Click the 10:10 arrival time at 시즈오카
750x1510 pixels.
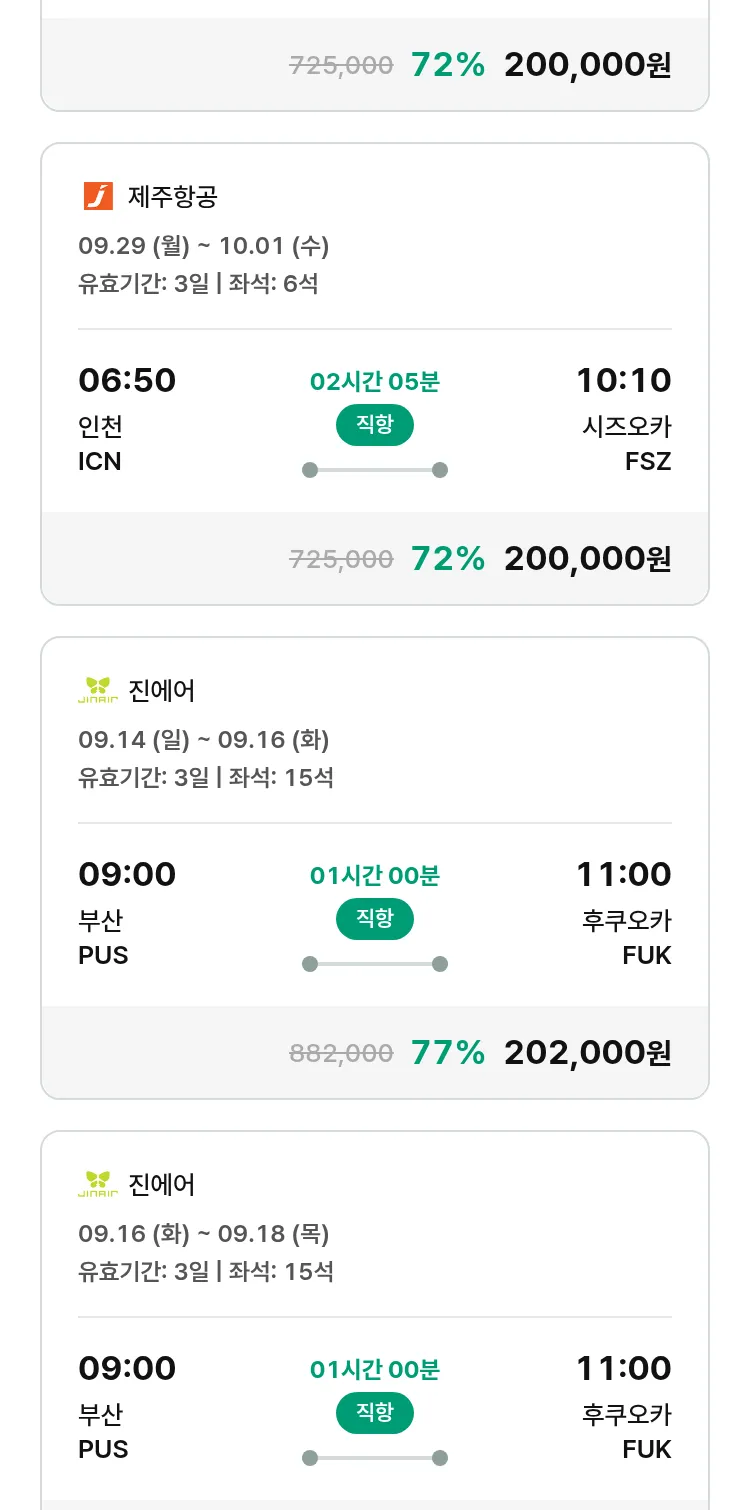[x=623, y=380]
